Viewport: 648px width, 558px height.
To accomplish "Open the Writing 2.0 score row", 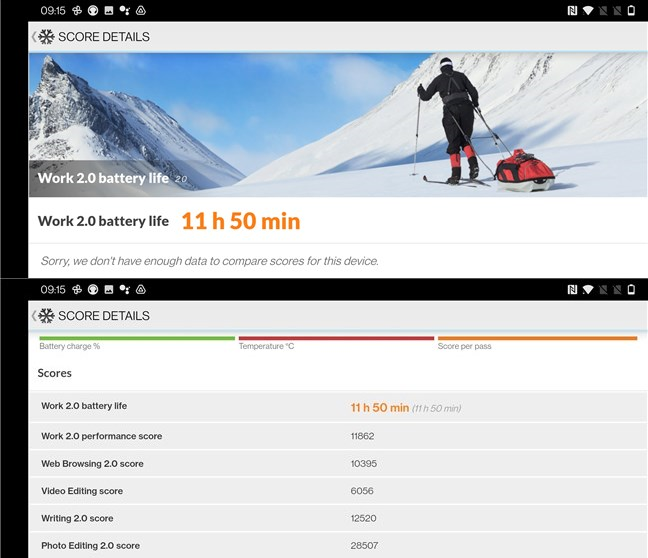I will tap(338, 518).
